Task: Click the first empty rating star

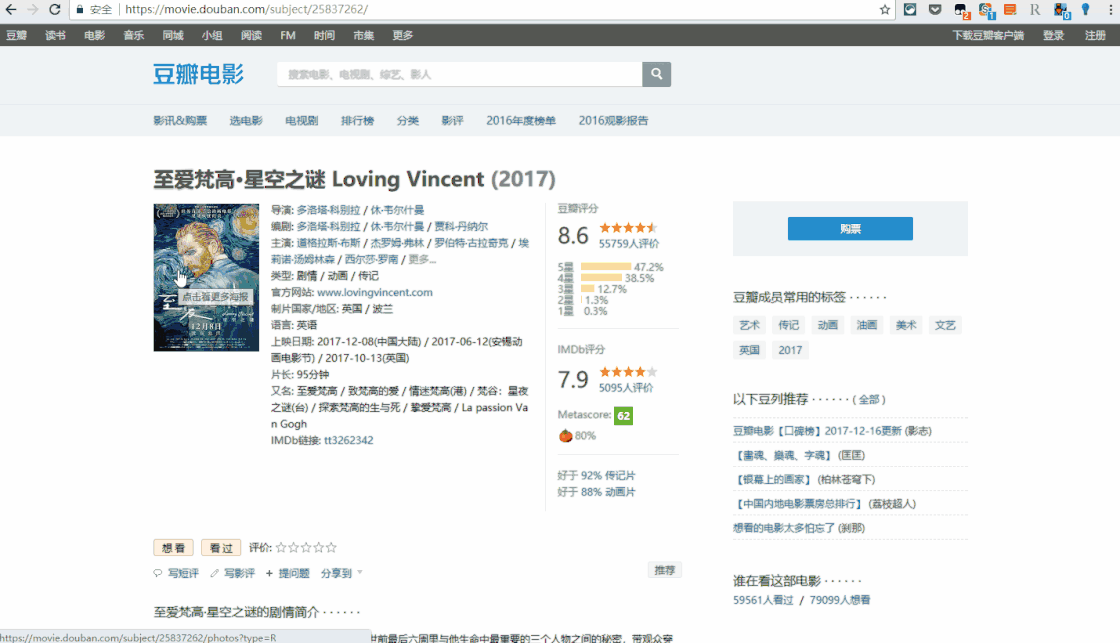Action: coord(281,547)
